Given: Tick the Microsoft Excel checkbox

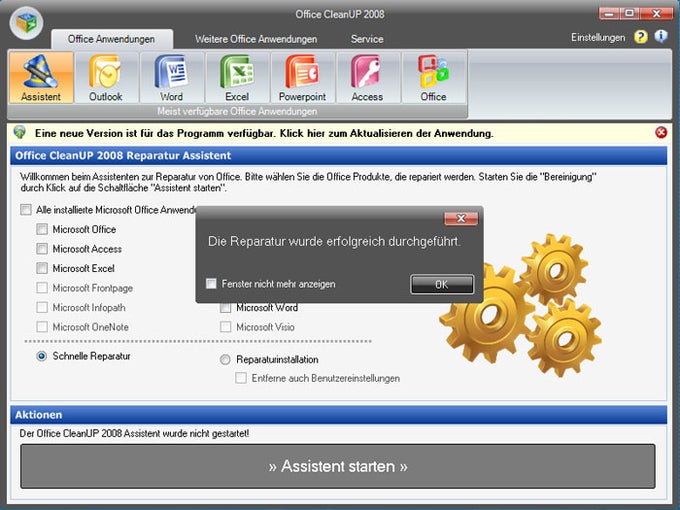Looking at the screenshot, I should tap(42, 268).
